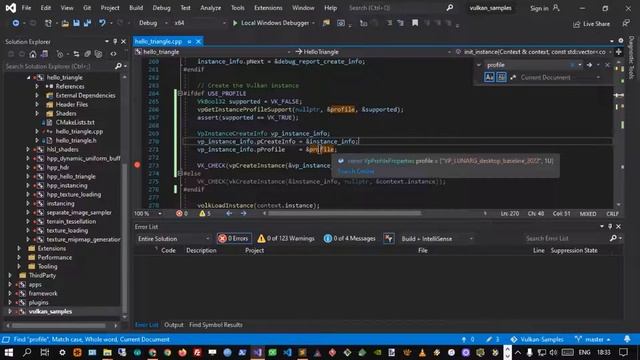Click the bookmark toolbar icon
The height and width of the screenshot is (360, 640).
tap(415, 23)
